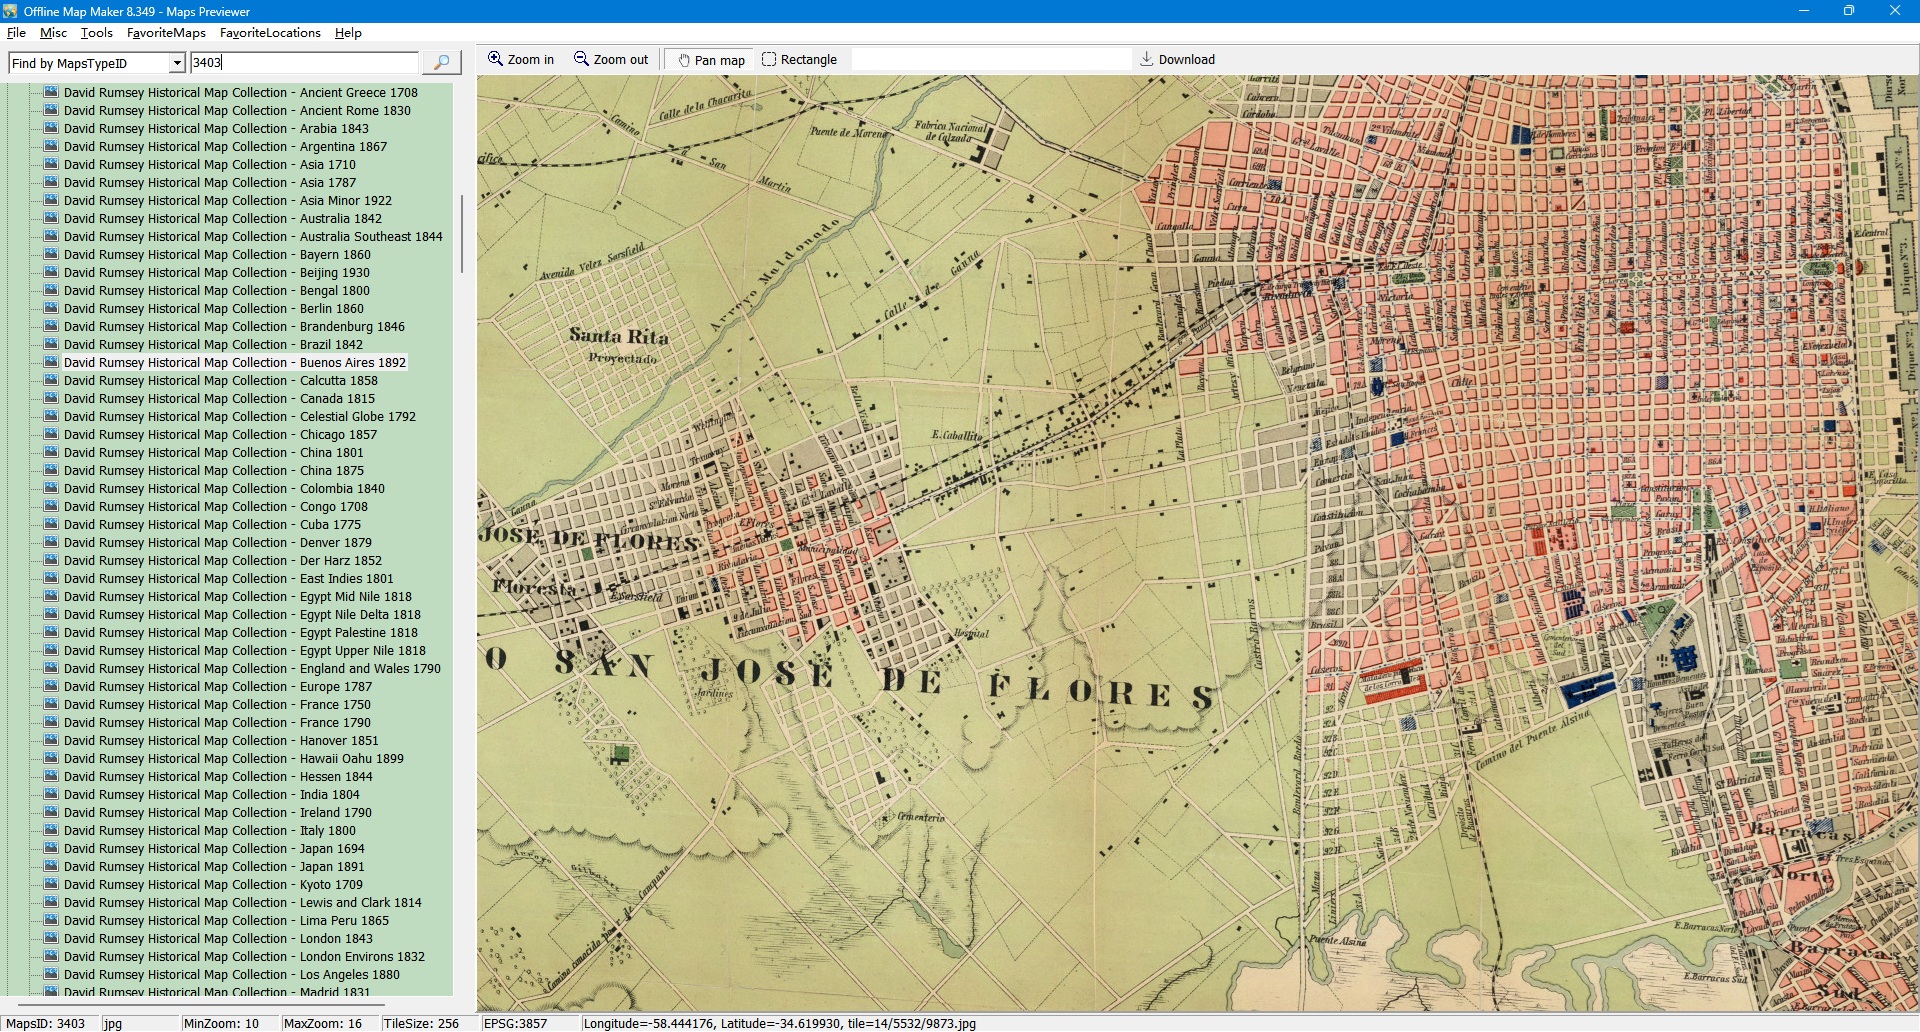Viewport: 1920px width, 1032px height.
Task: Click the map list vertical scrollbar
Action: coord(461,235)
